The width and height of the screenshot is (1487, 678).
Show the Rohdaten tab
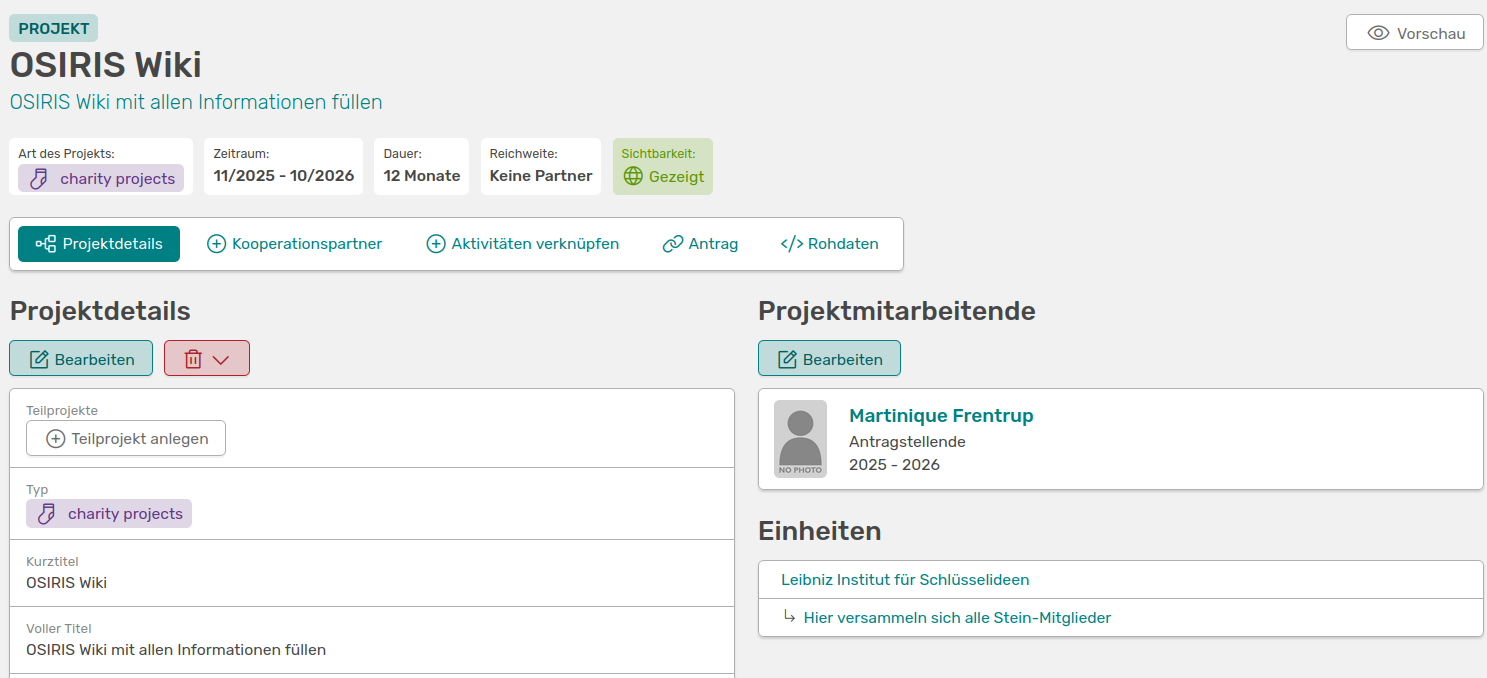(829, 244)
